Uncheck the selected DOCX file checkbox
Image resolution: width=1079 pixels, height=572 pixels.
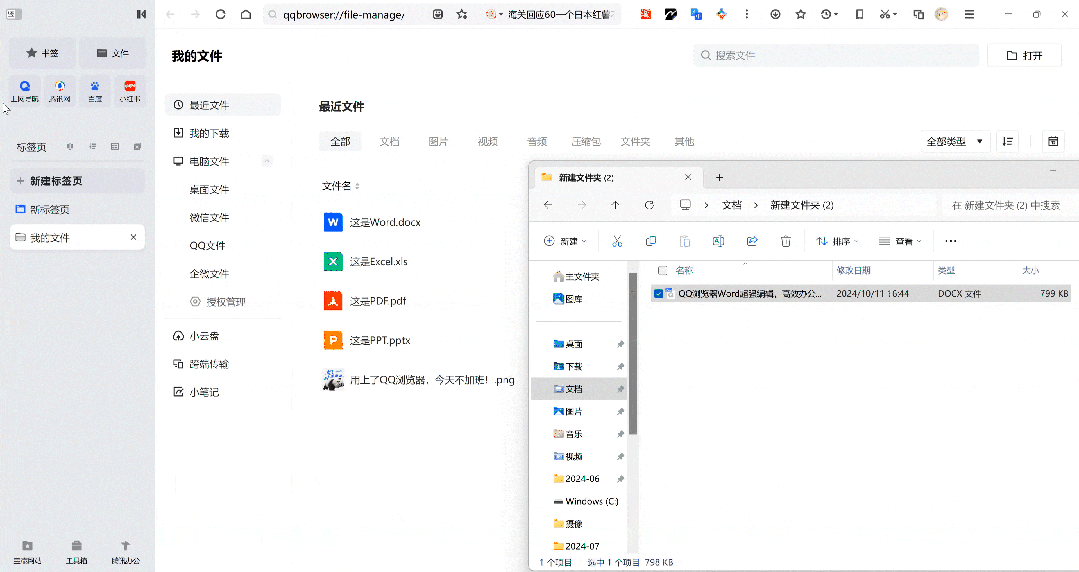coord(658,294)
